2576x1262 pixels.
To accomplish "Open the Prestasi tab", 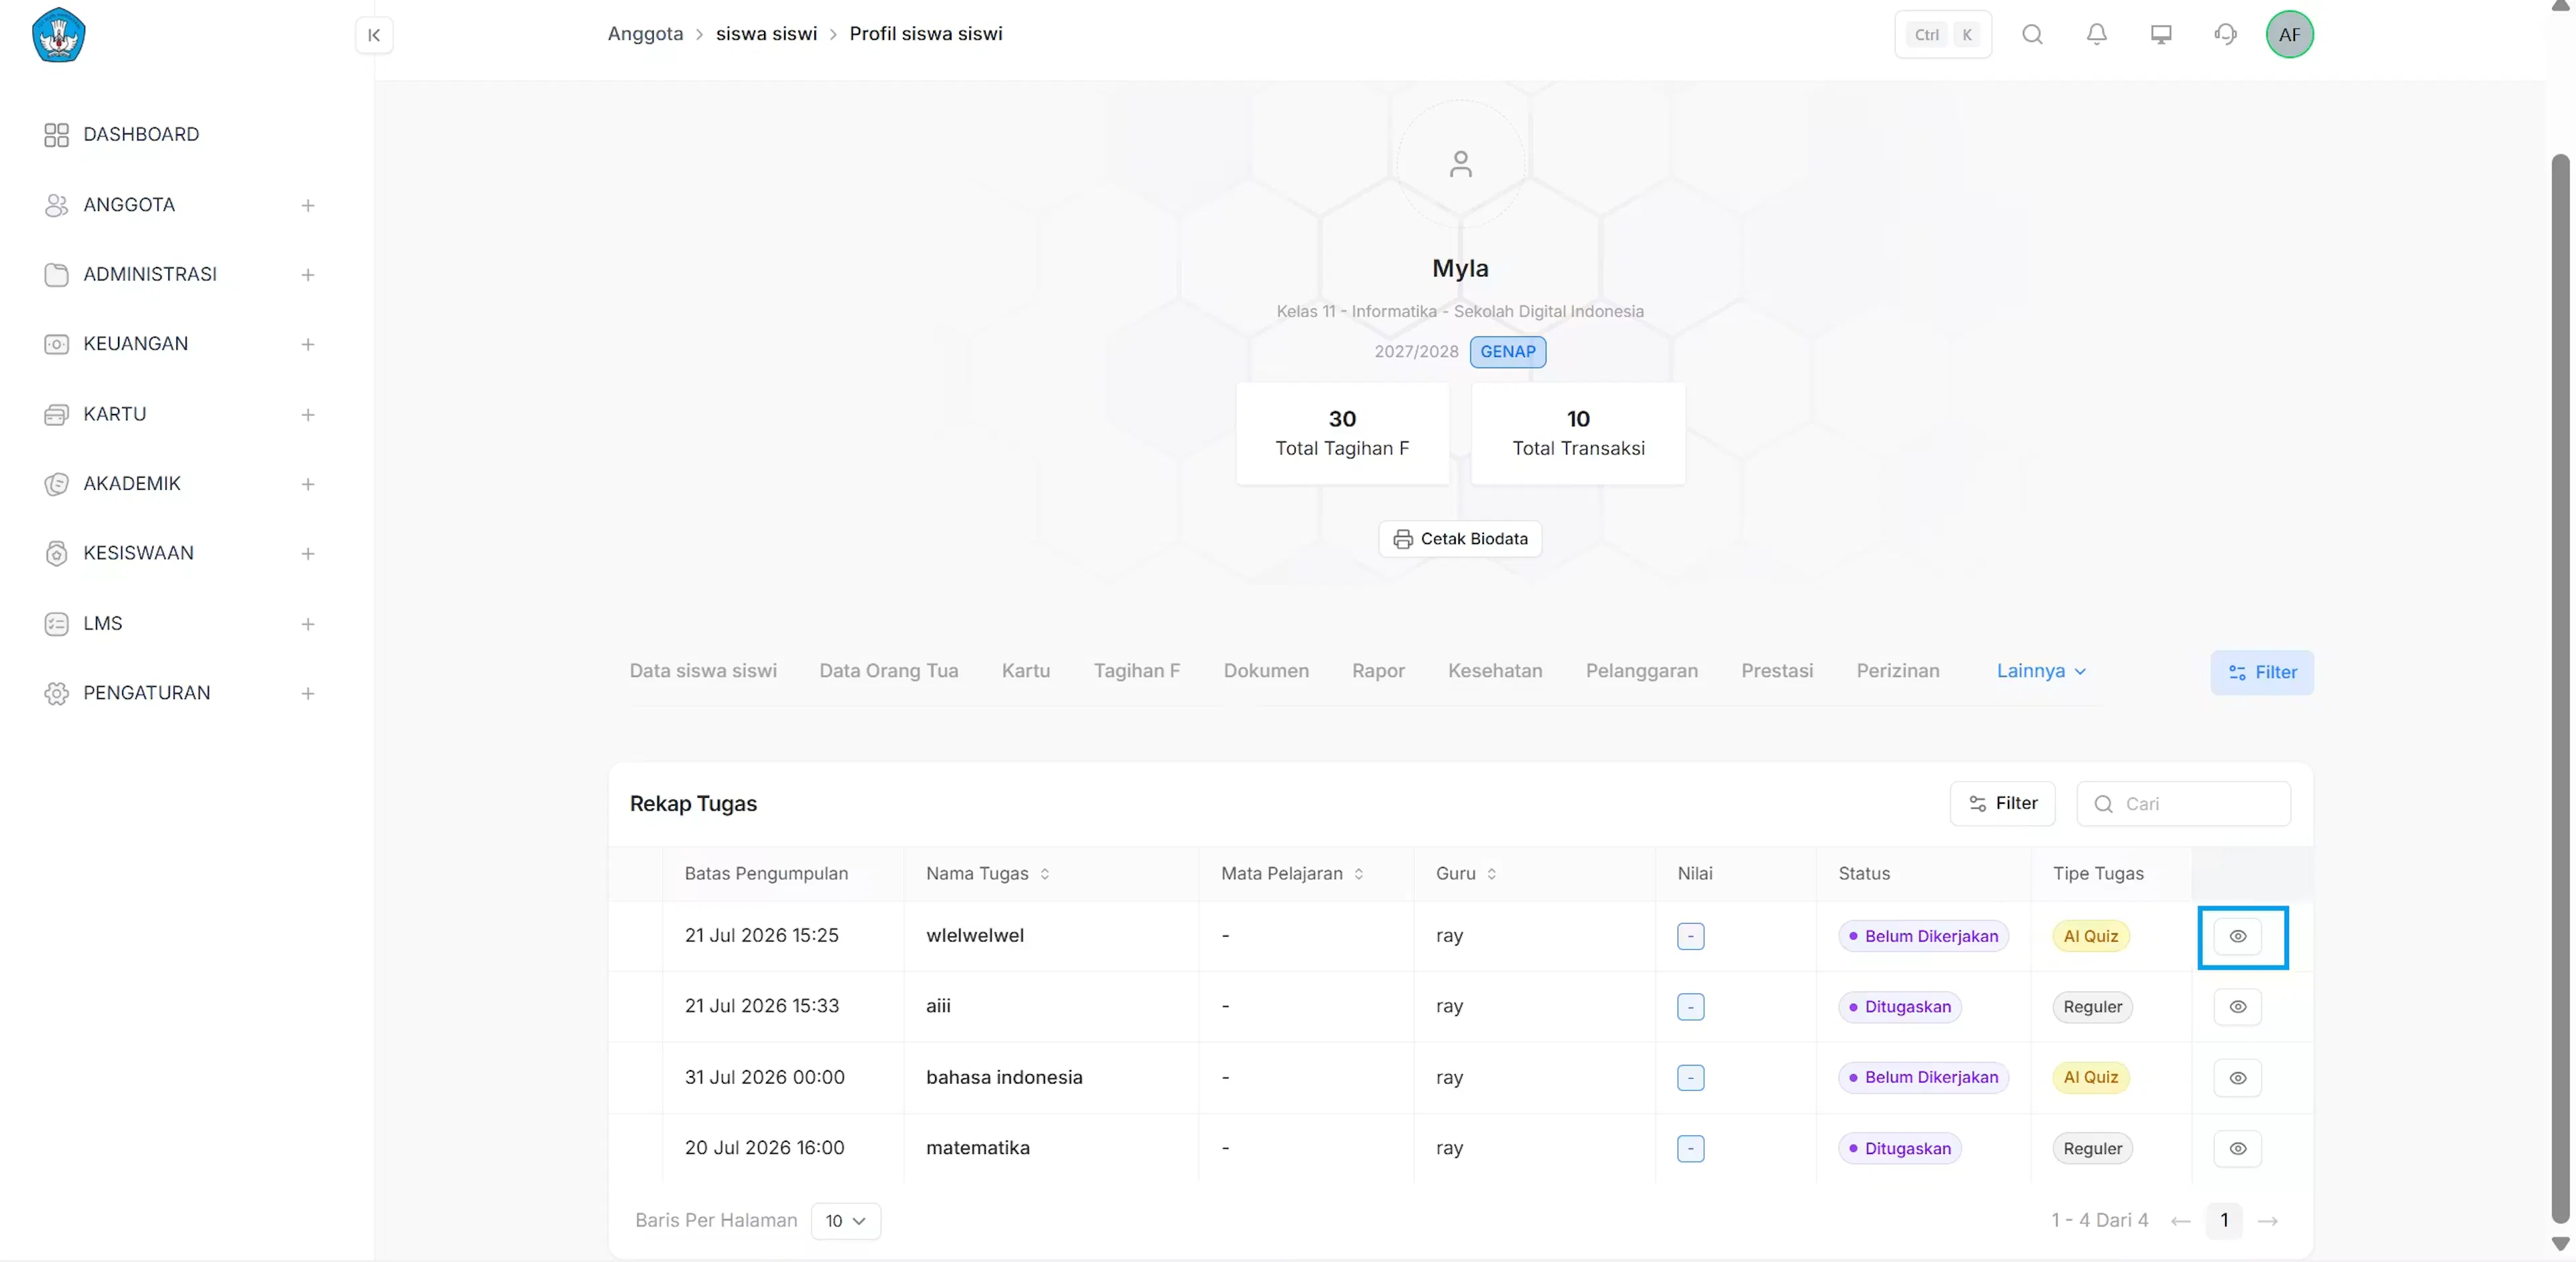I will coord(1777,671).
